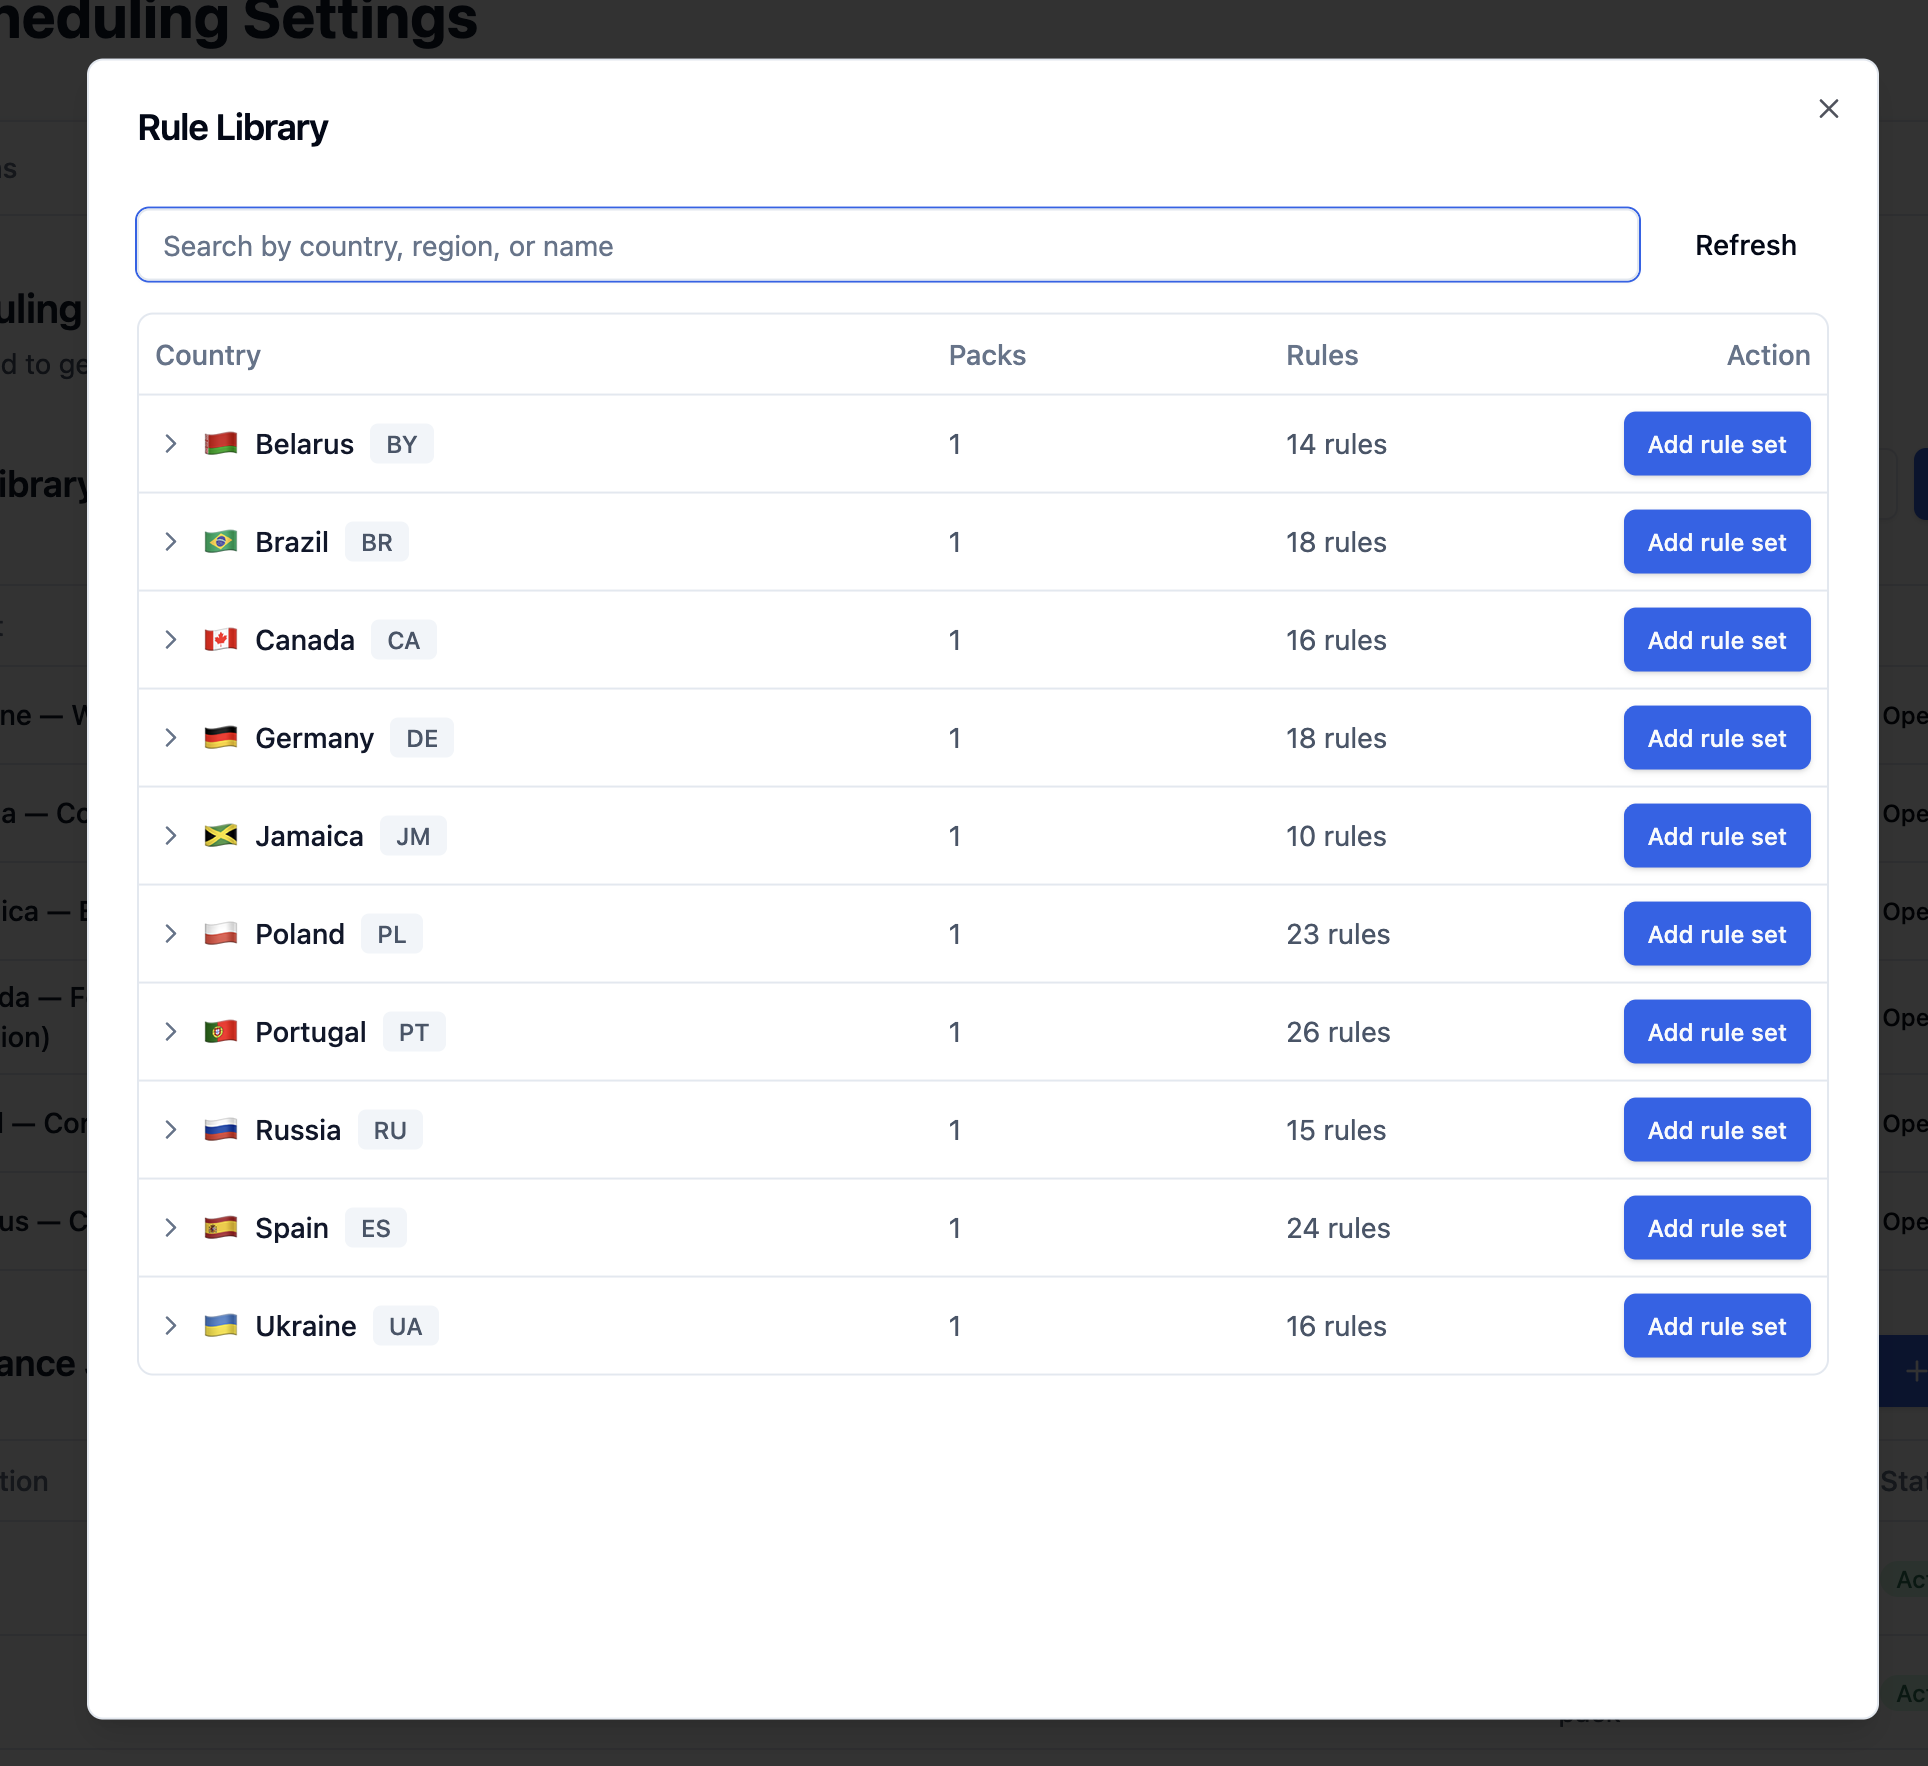Expand the Belarus row
Viewport: 1928px width, 1766px height.
[x=171, y=444]
